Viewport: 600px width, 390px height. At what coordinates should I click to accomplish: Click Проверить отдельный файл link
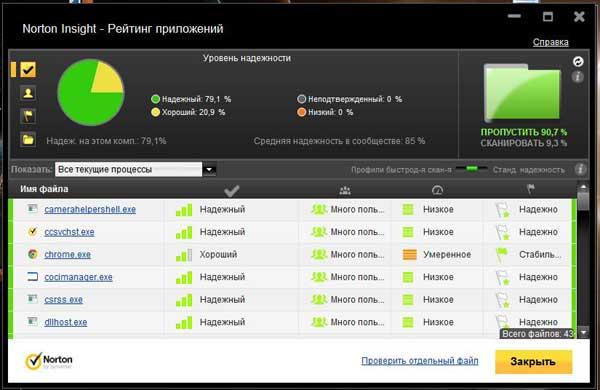(420, 361)
